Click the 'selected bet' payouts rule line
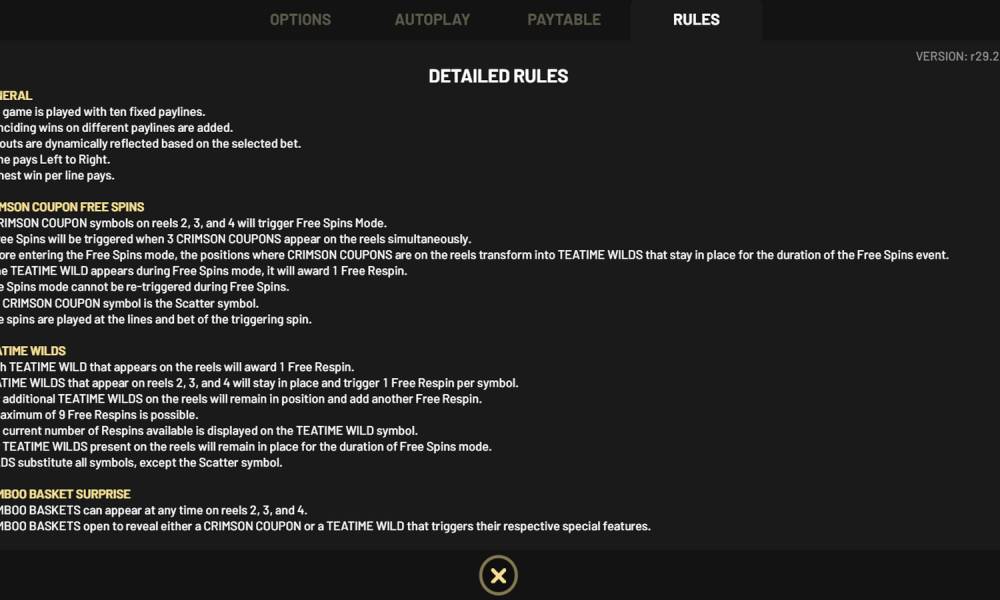1000x600 pixels. pyautogui.click(x=151, y=144)
